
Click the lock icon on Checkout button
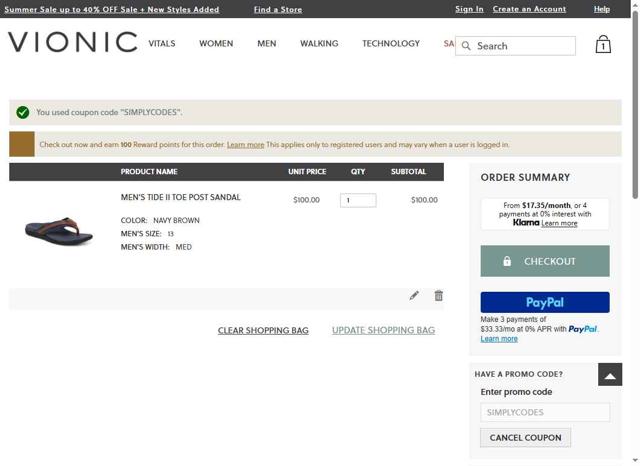tap(507, 261)
